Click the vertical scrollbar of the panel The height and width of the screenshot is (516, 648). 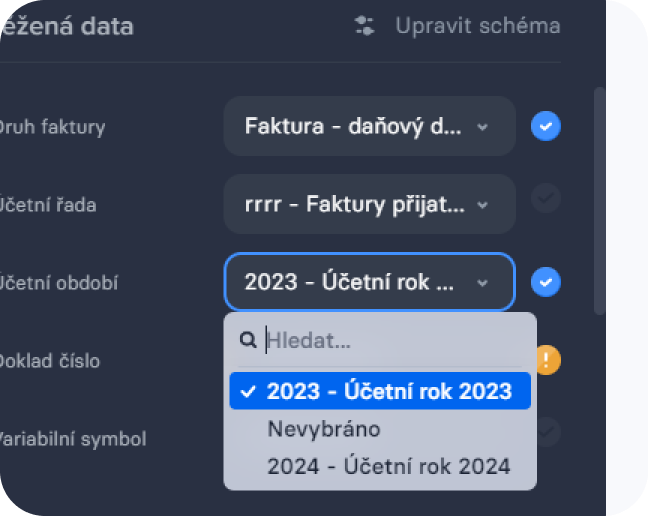(600, 200)
